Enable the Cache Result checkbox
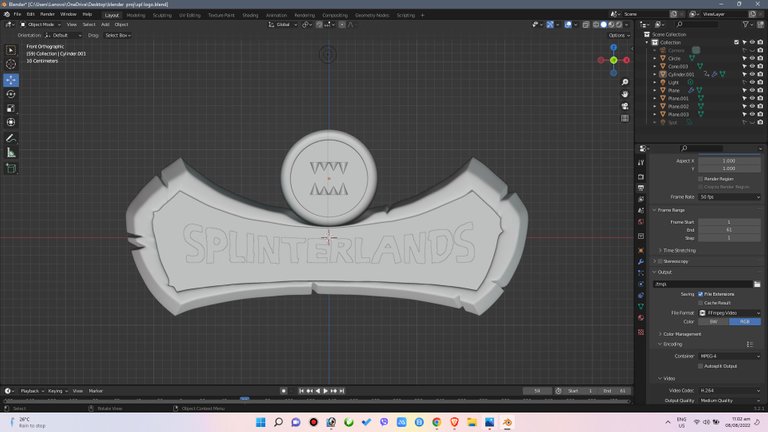 [700, 303]
